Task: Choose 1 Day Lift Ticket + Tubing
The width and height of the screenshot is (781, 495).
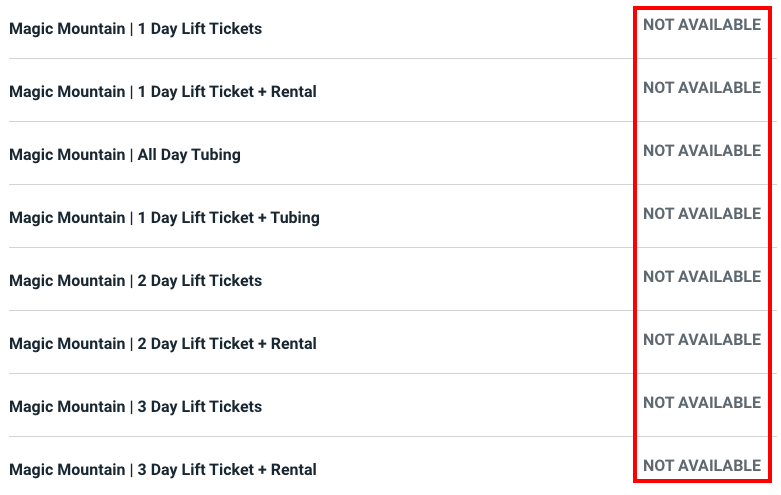Action: pos(164,218)
